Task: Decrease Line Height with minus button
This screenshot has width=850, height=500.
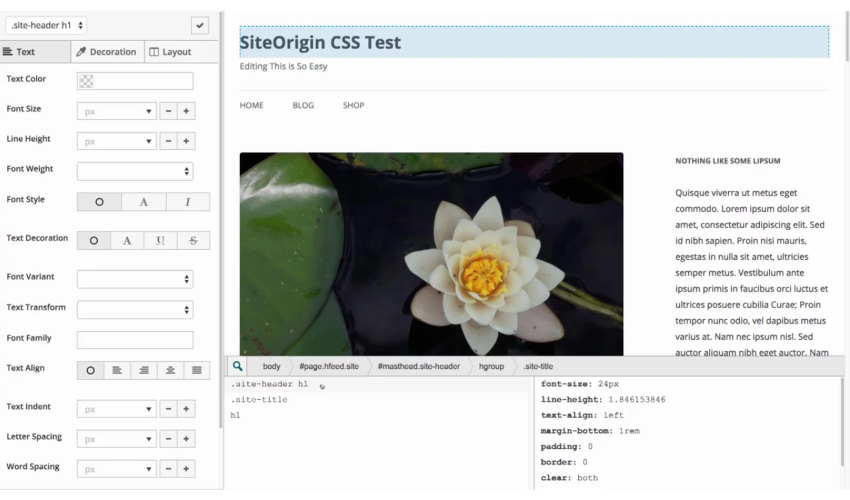Action: (169, 141)
